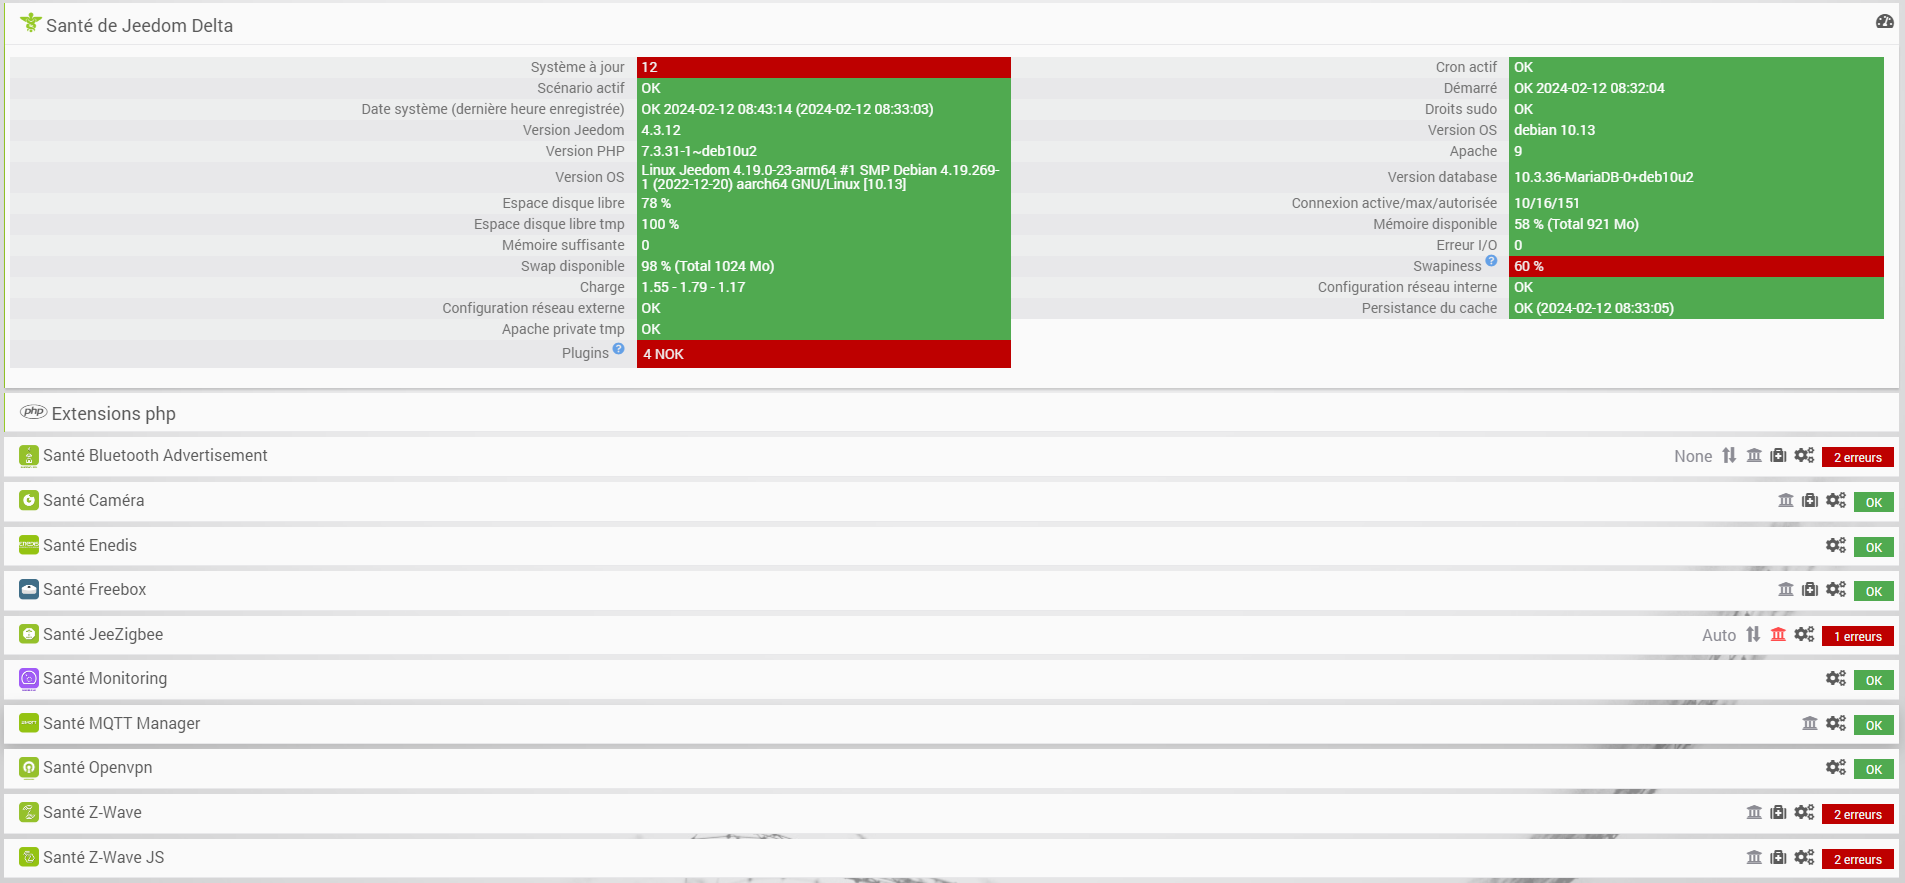Click the red columned building icon for JeeZigbee
Image resolution: width=1905 pixels, height=883 pixels.
pyautogui.click(x=1778, y=634)
